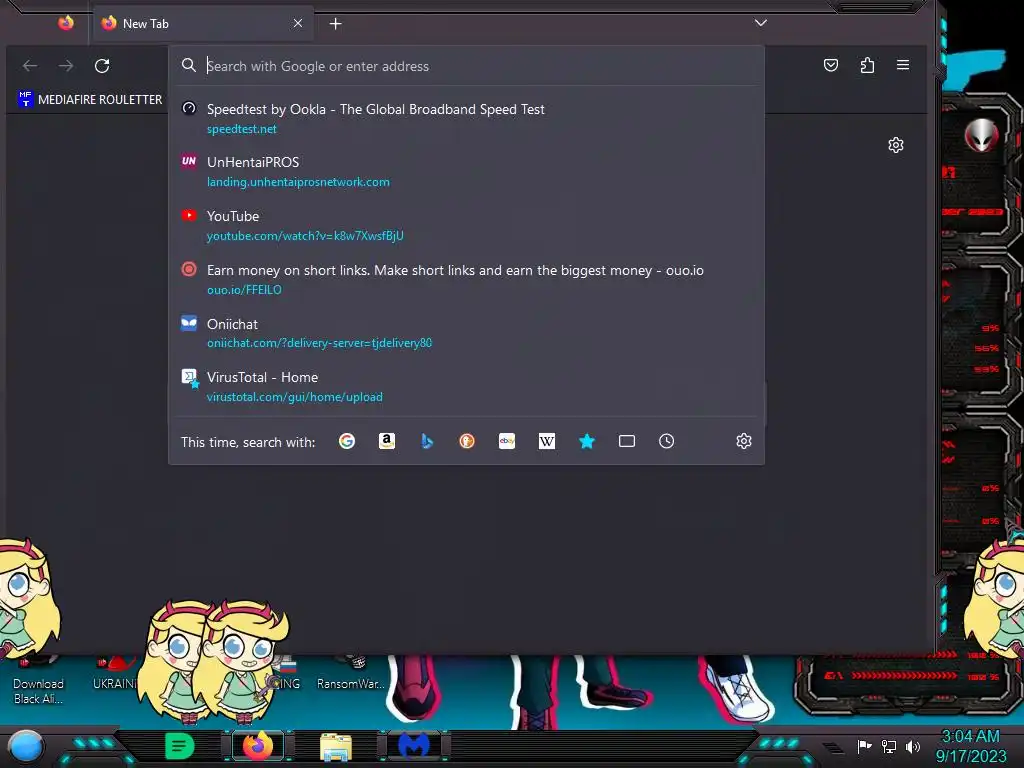Click the Start orb button

(x=26, y=747)
